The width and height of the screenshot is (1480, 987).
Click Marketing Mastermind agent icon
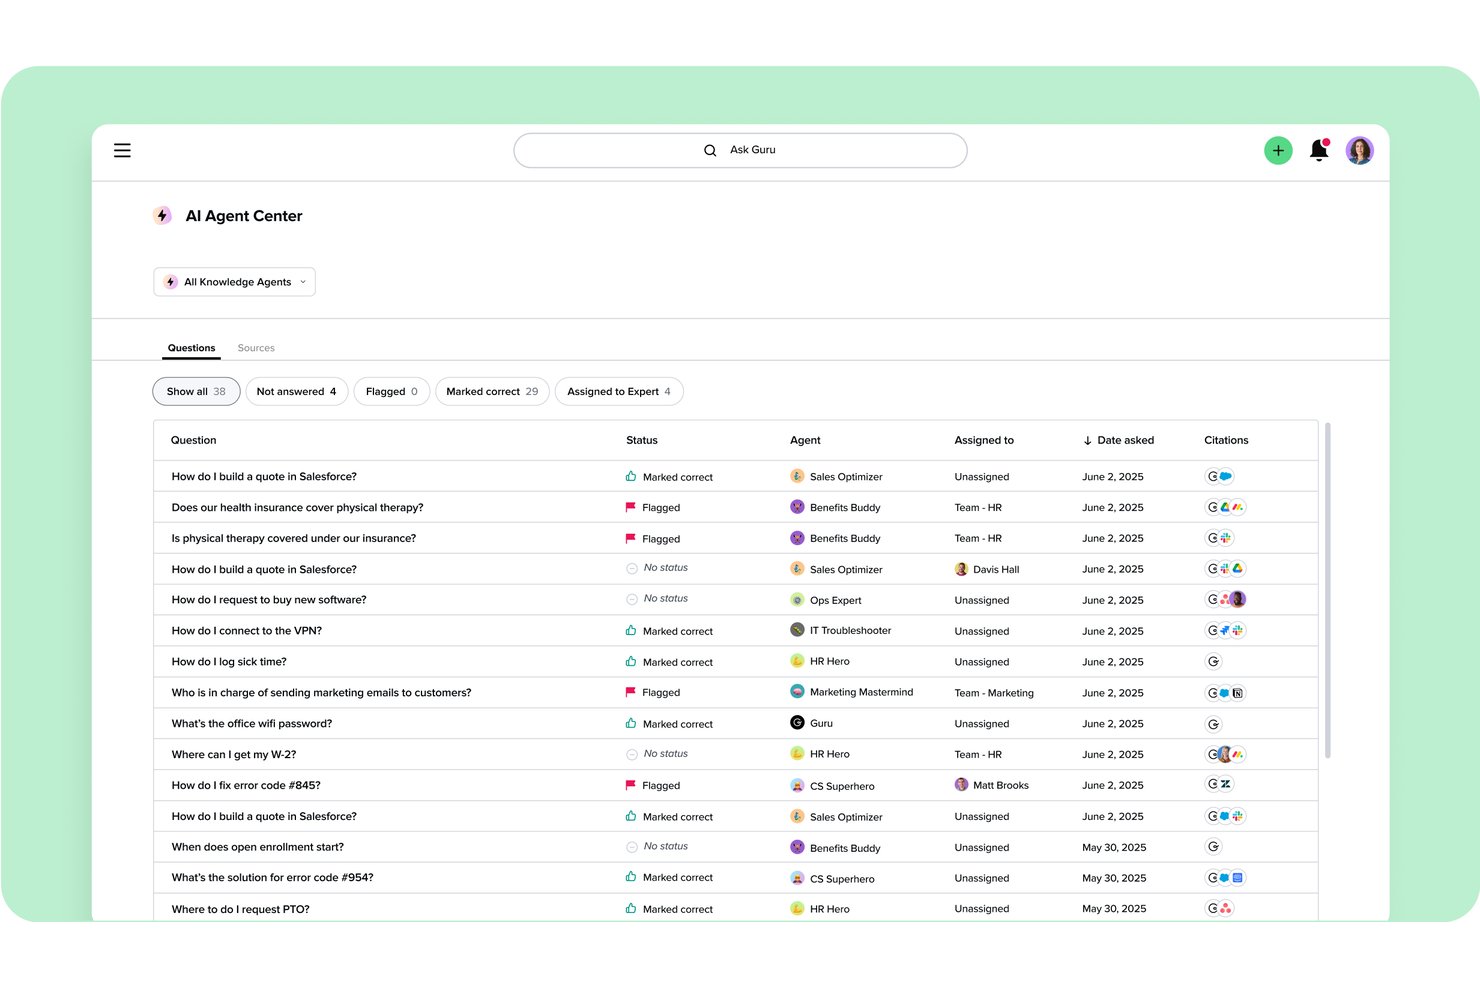pyautogui.click(x=797, y=691)
